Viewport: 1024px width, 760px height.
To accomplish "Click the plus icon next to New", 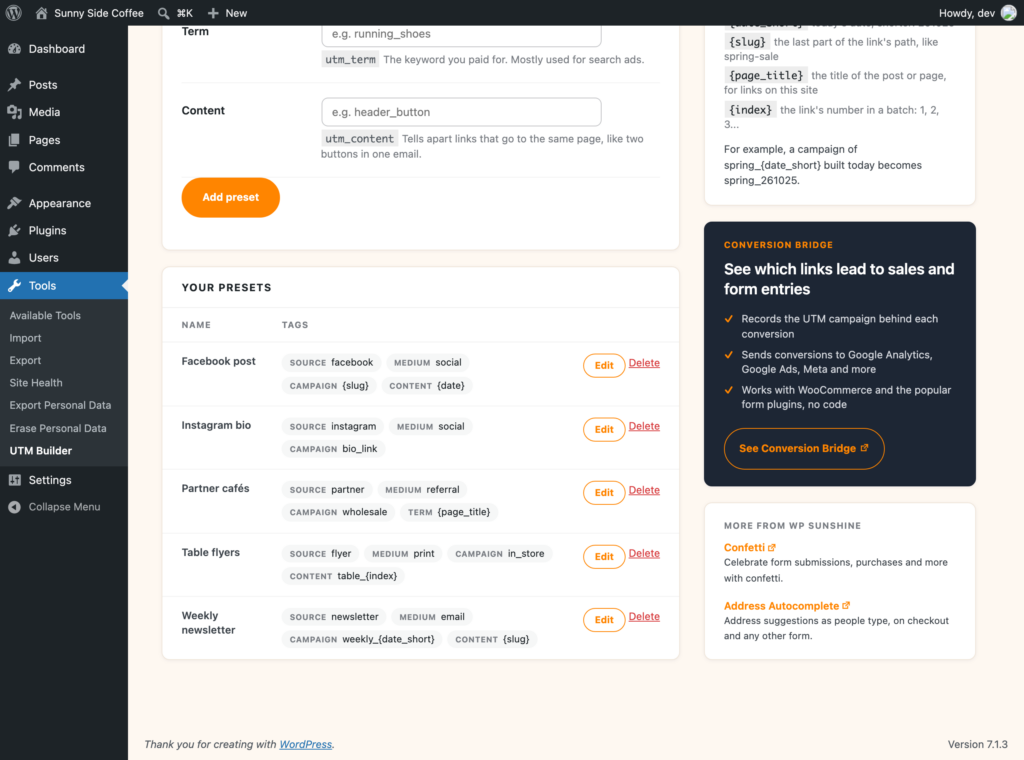I will point(213,13).
